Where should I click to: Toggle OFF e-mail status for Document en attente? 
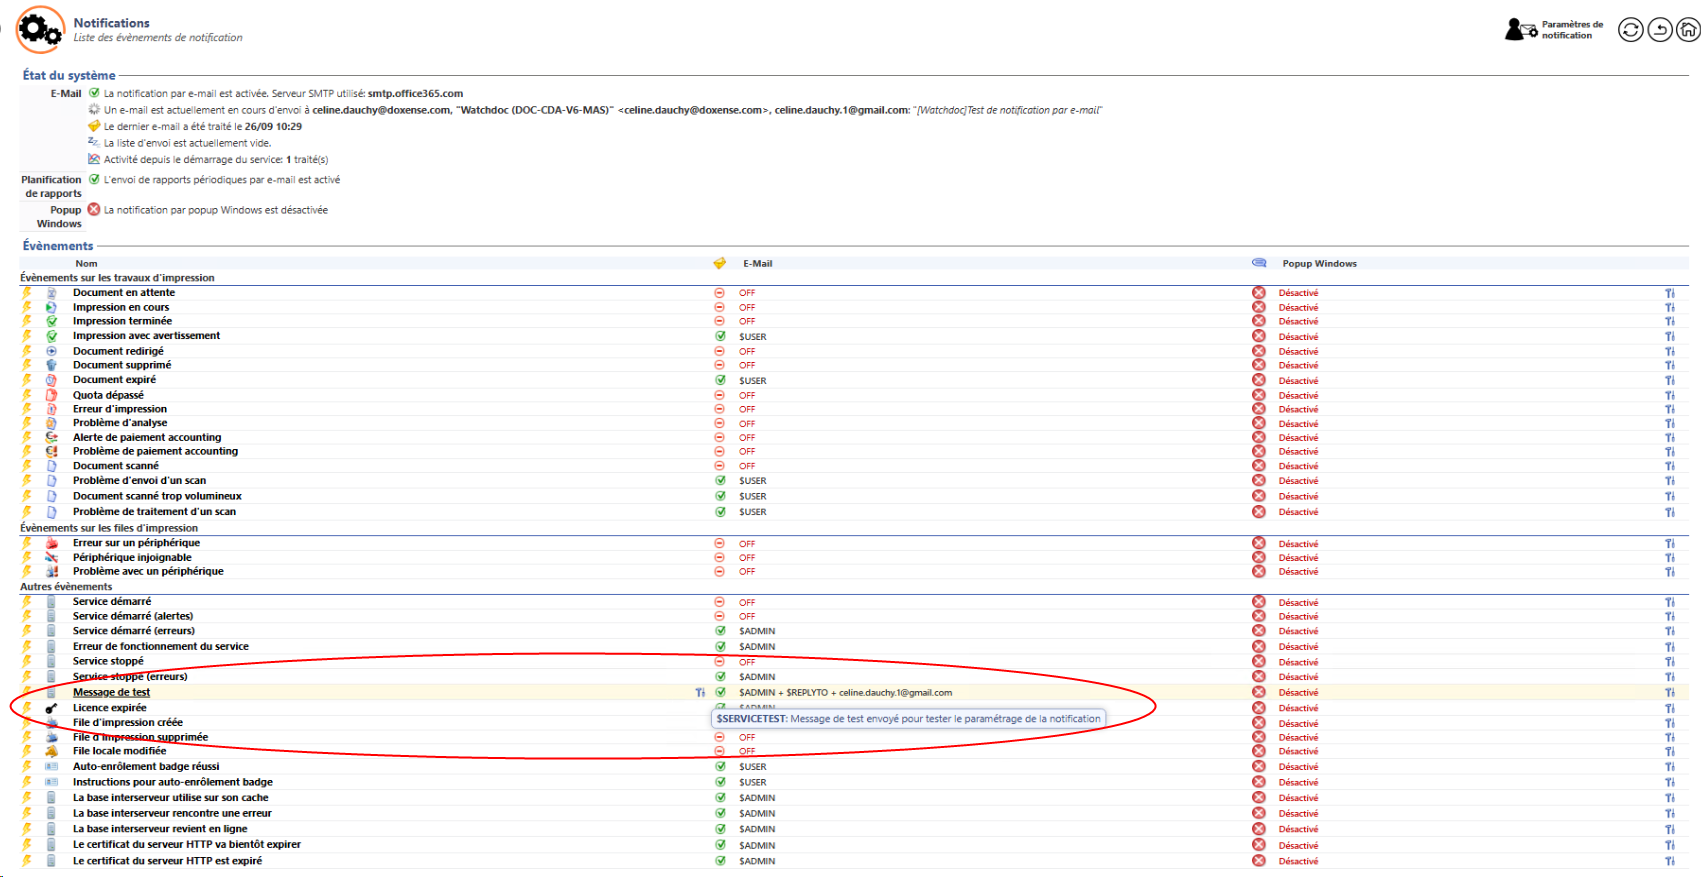(x=719, y=293)
